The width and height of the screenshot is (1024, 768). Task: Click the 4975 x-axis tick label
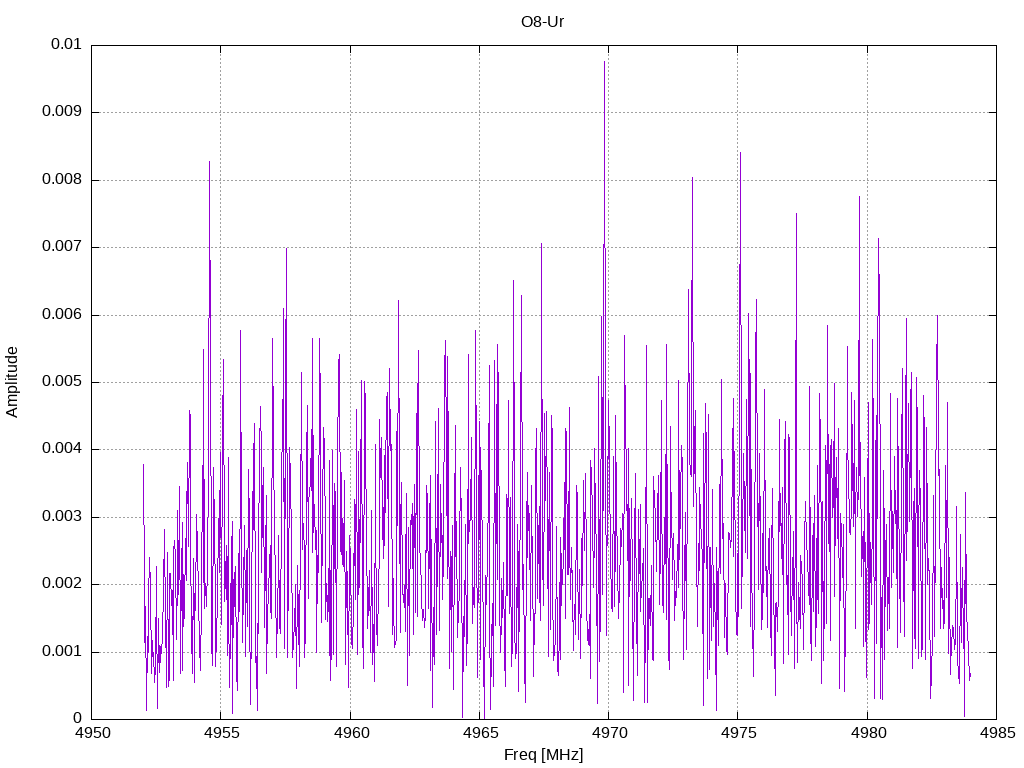click(739, 733)
